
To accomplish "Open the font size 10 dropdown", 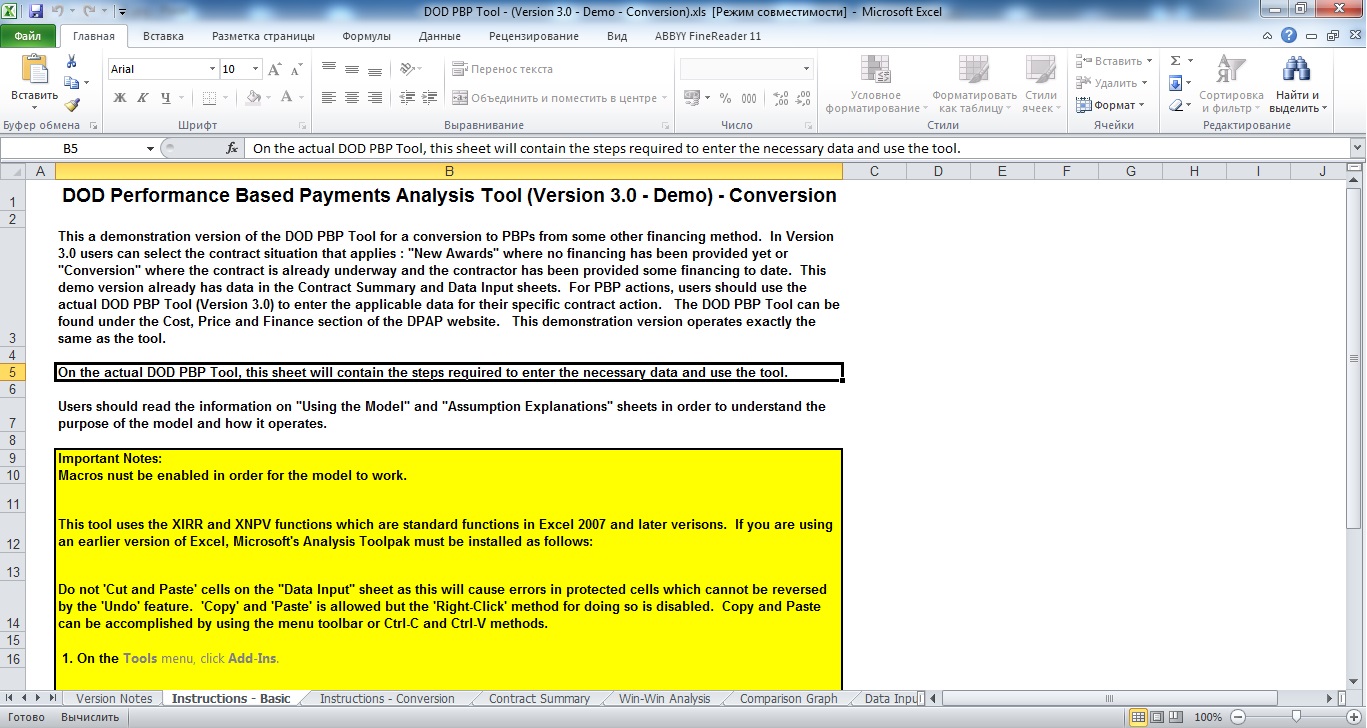I will pos(256,69).
